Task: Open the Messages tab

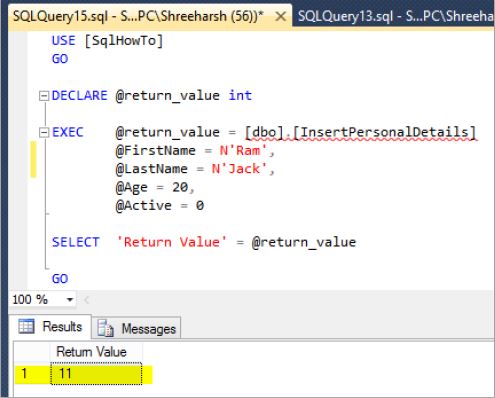Action: [x=137, y=329]
